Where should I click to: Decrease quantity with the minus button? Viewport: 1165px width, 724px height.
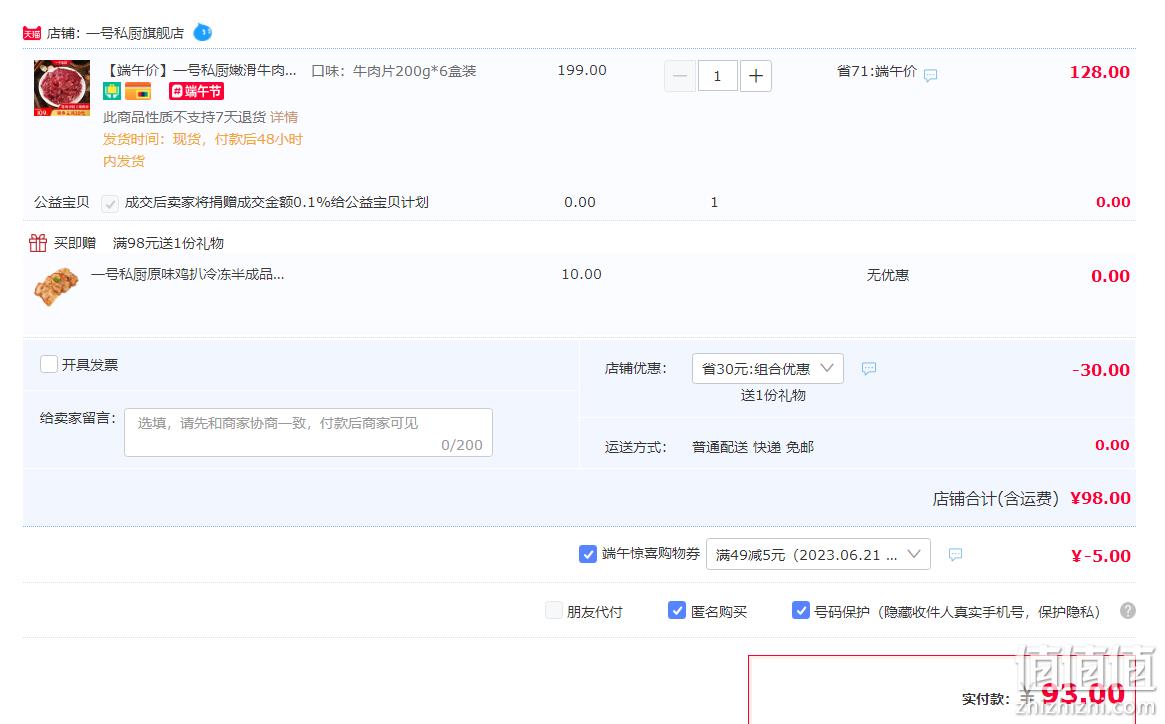[x=680, y=76]
